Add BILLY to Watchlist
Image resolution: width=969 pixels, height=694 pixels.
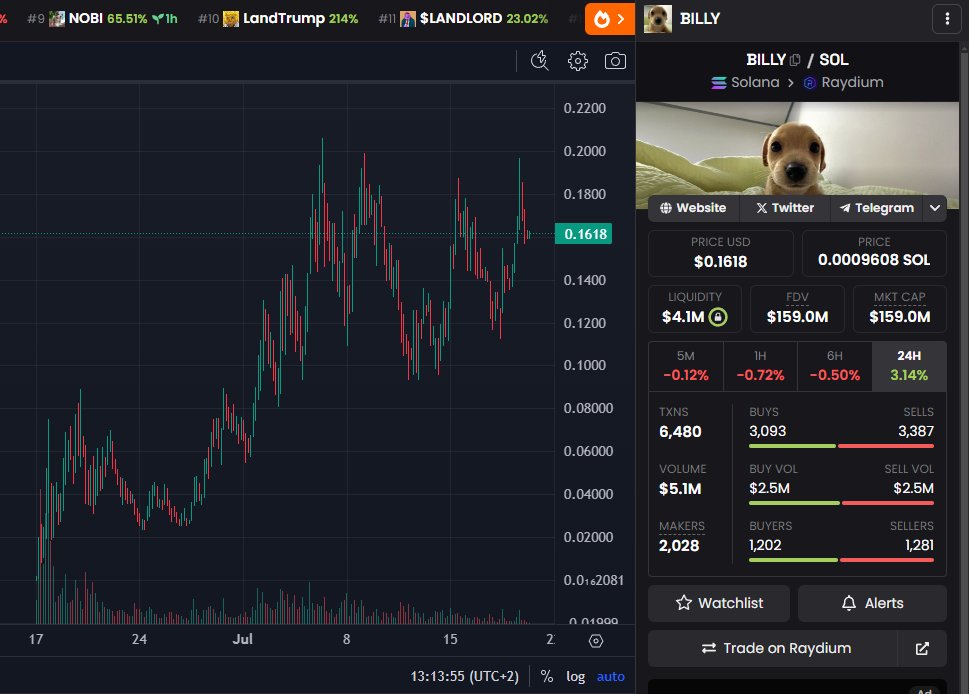(x=719, y=603)
